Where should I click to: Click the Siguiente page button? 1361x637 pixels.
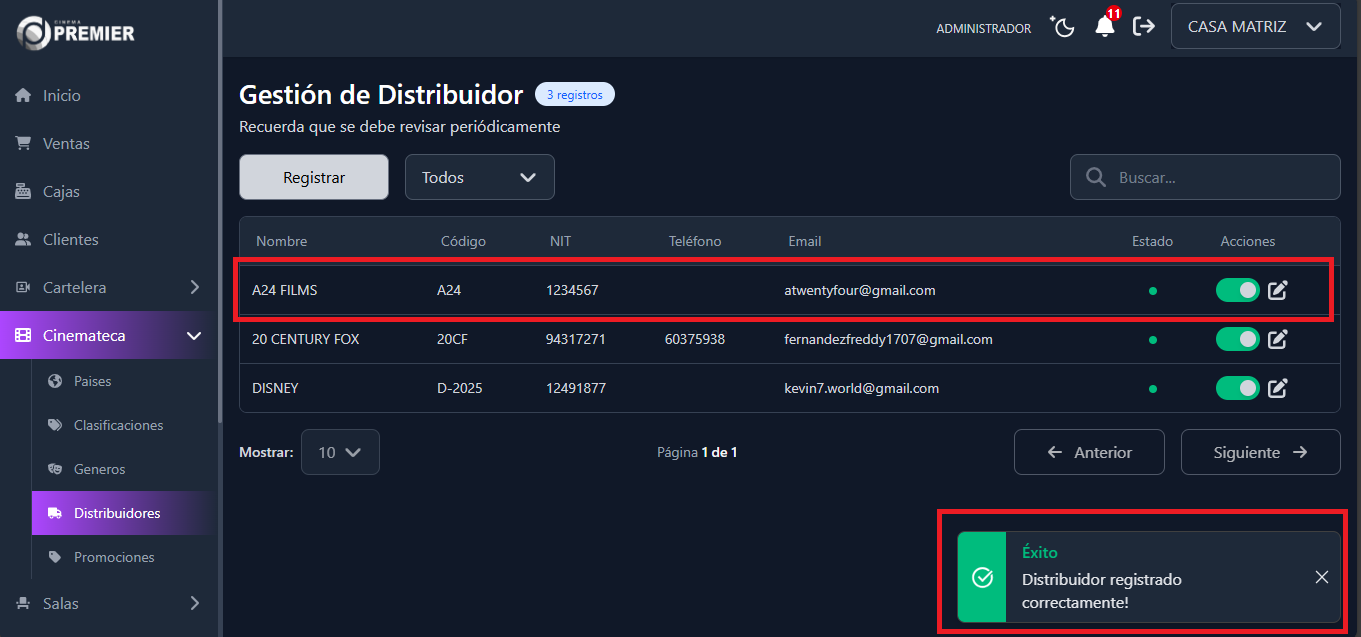pos(1260,452)
